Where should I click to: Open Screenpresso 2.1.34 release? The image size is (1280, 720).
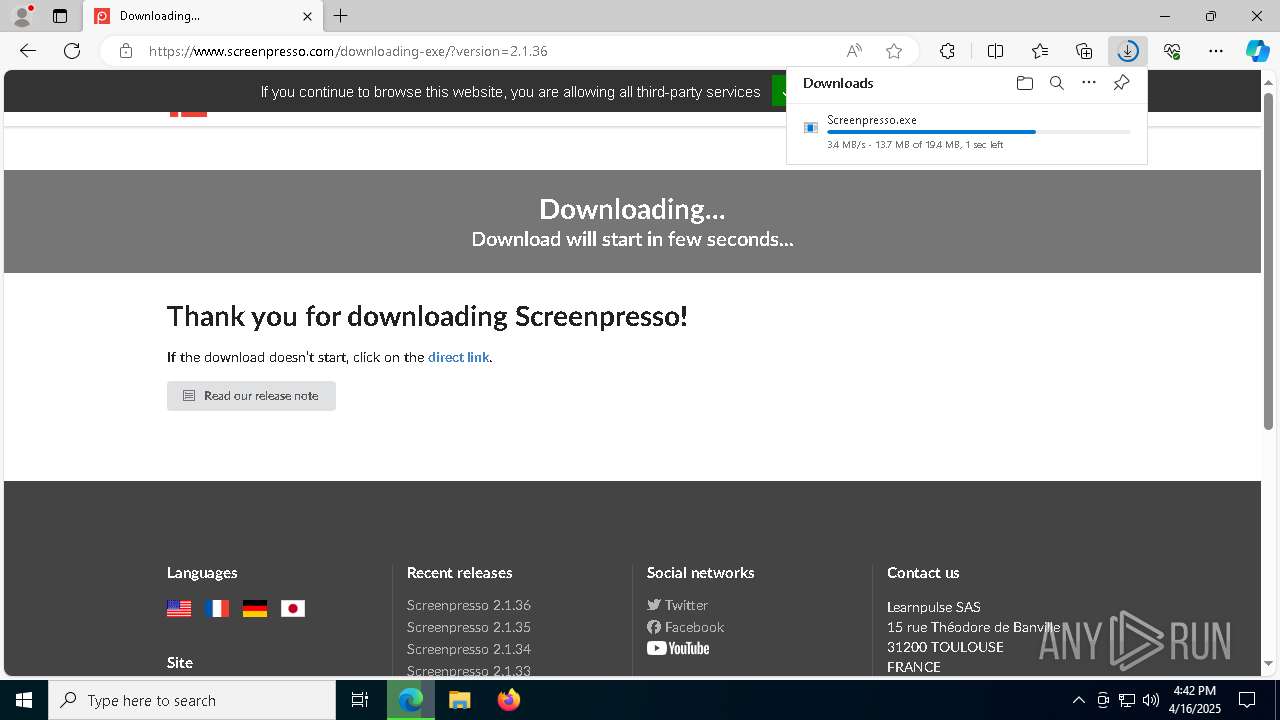click(x=469, y=649)
